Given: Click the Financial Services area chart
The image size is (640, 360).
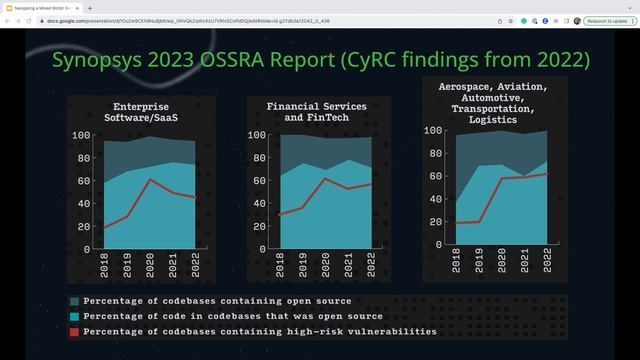Looking at the screenshot, I should [326, 192].
